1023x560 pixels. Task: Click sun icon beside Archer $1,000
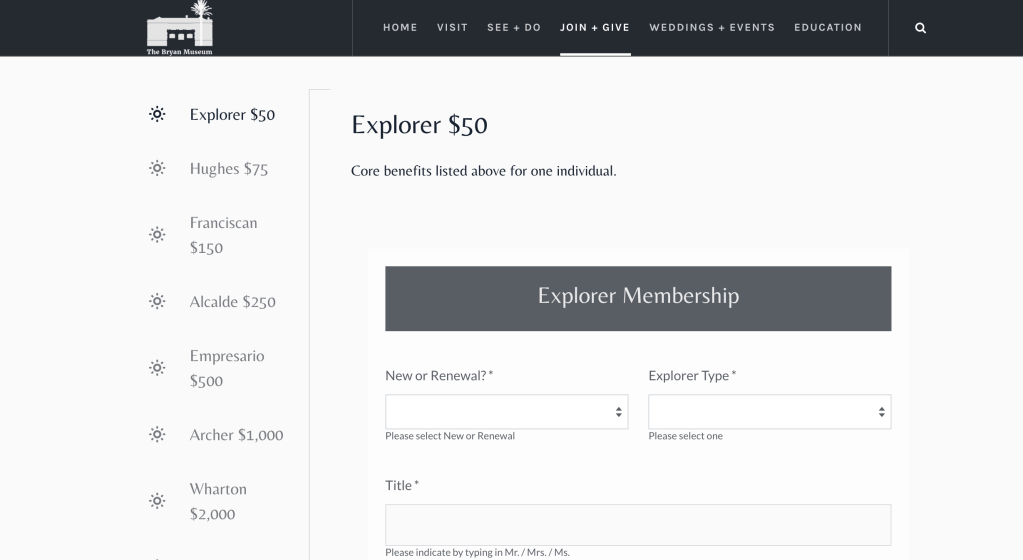pos(157,434)
